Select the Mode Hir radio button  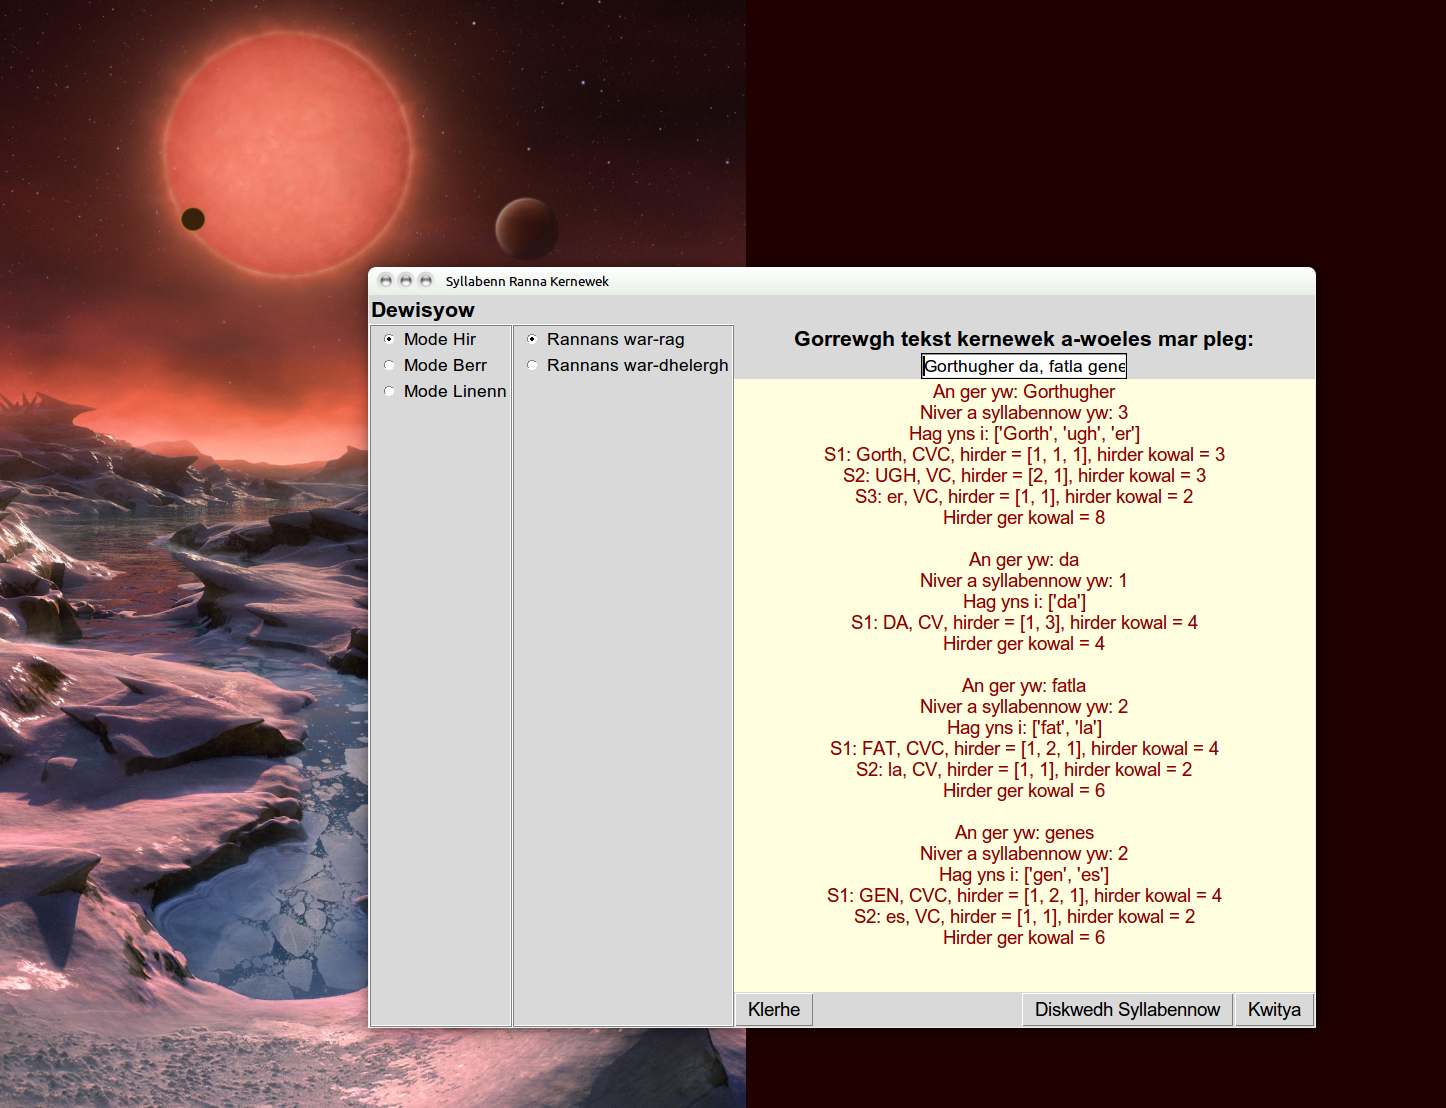pyautogui.click(x=389, y=339)
